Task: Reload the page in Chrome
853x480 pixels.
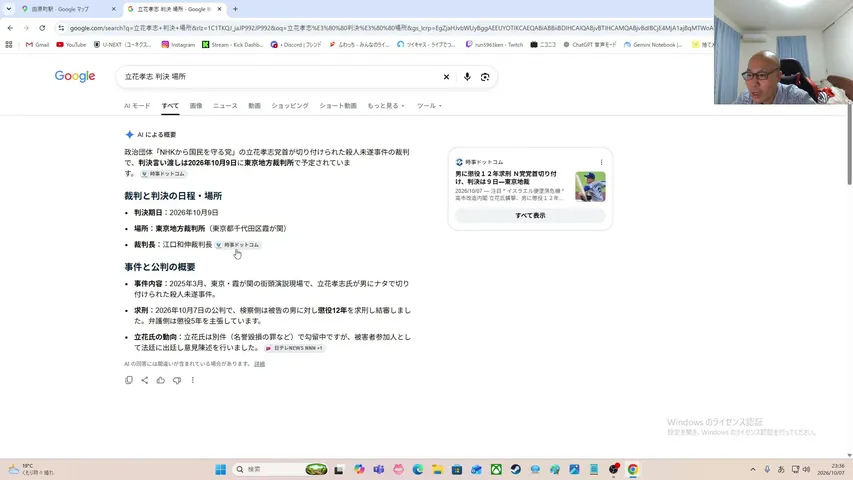Action: pos(42,28)
